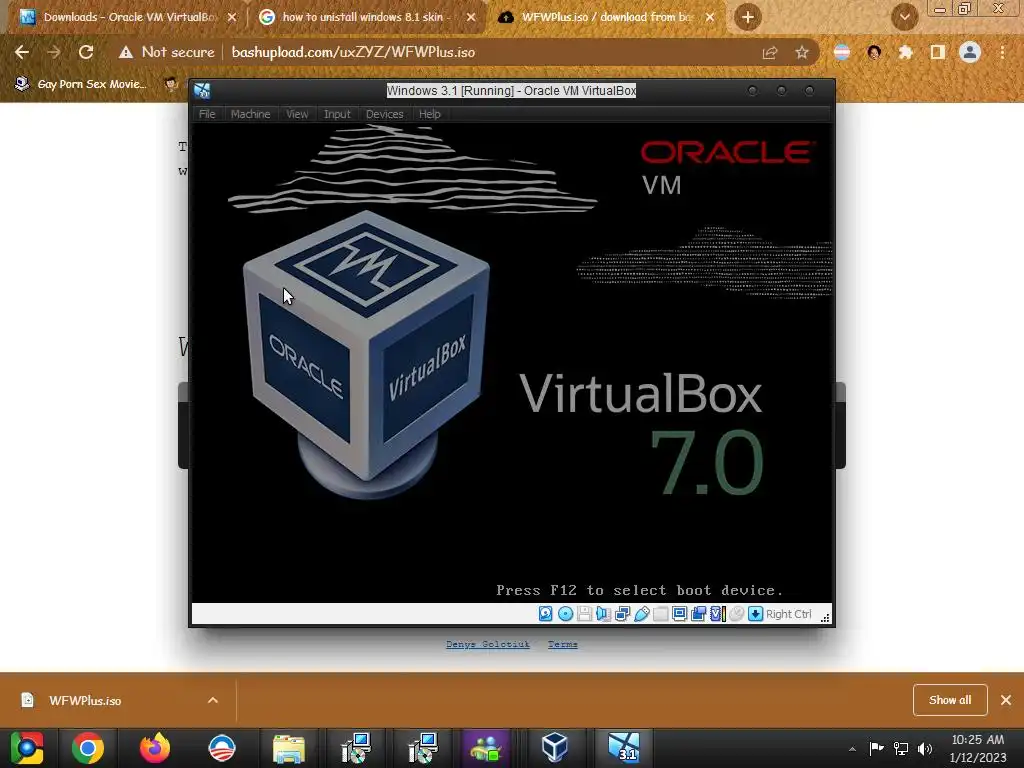
Task: Open Google Chrome from the taskbar
Action: coord(88,748)
